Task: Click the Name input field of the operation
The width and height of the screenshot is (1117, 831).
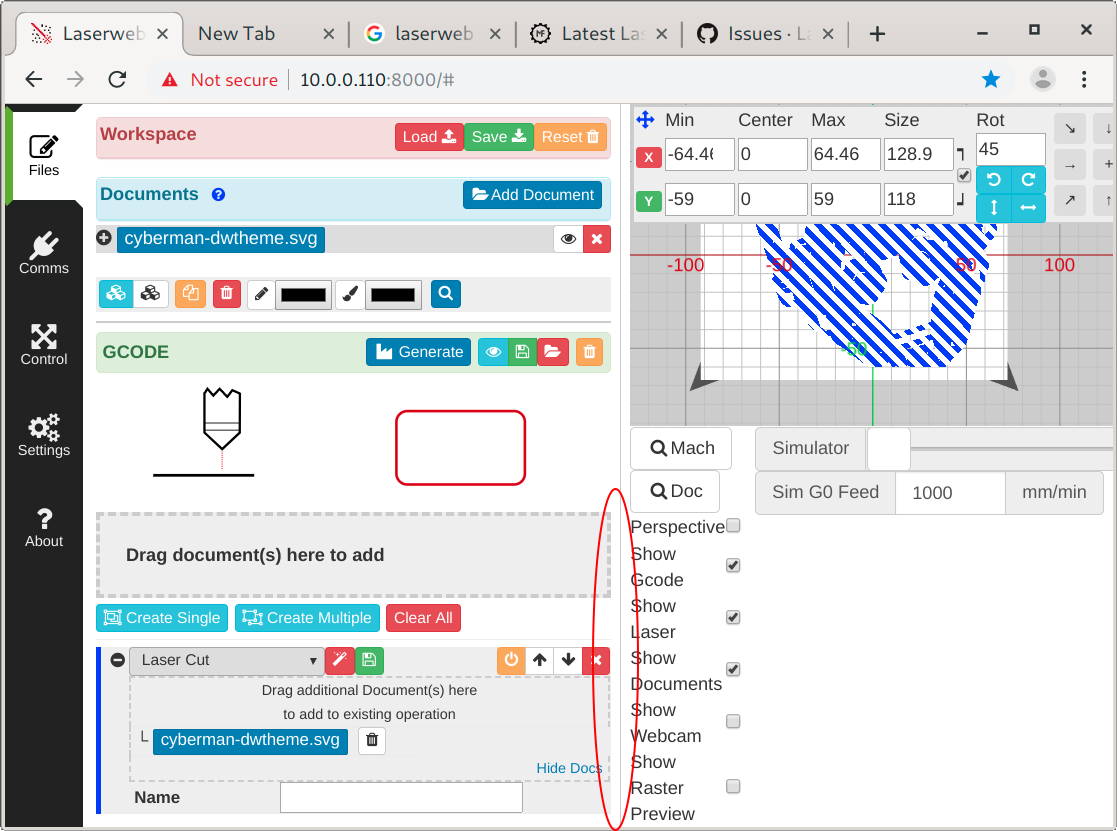Action: coord(400,797)
